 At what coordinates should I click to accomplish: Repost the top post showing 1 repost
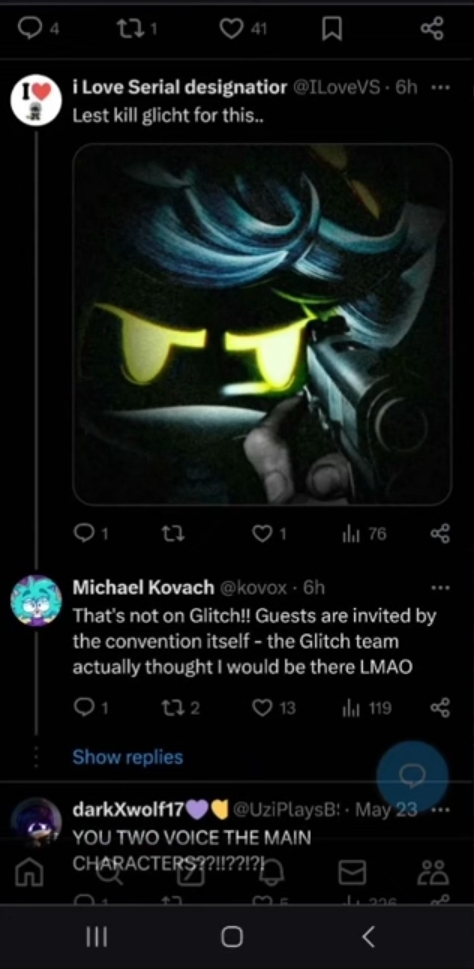128,28
